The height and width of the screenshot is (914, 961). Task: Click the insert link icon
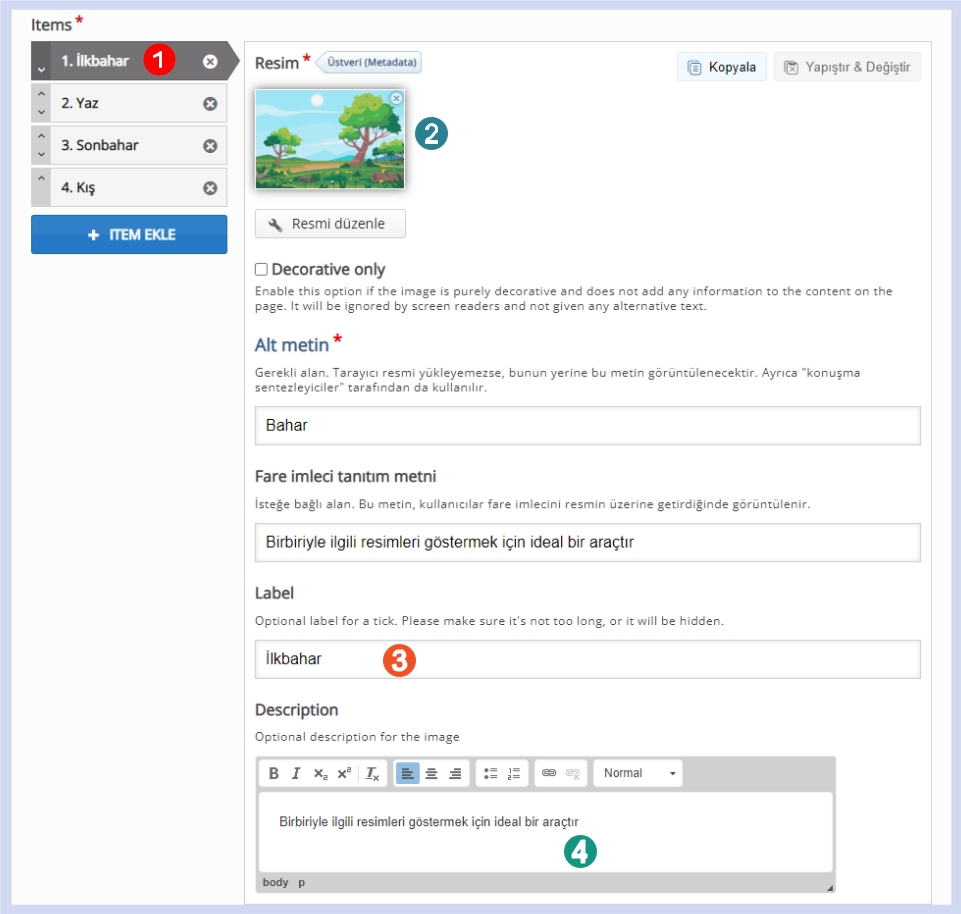pos(549,773)
